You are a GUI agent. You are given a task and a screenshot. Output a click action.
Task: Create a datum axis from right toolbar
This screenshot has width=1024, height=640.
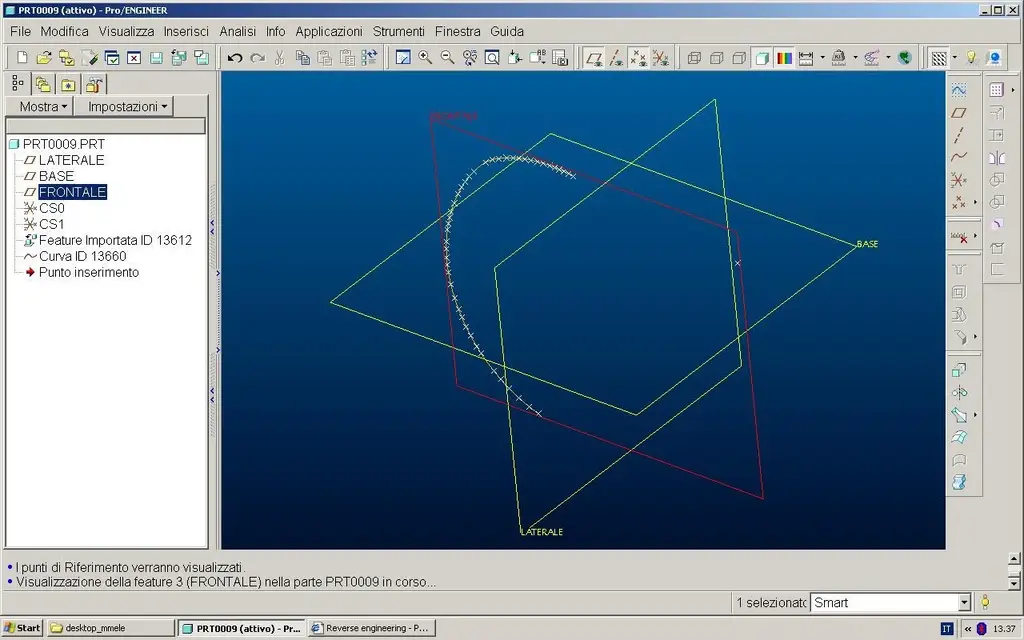(x=958, y=135)
